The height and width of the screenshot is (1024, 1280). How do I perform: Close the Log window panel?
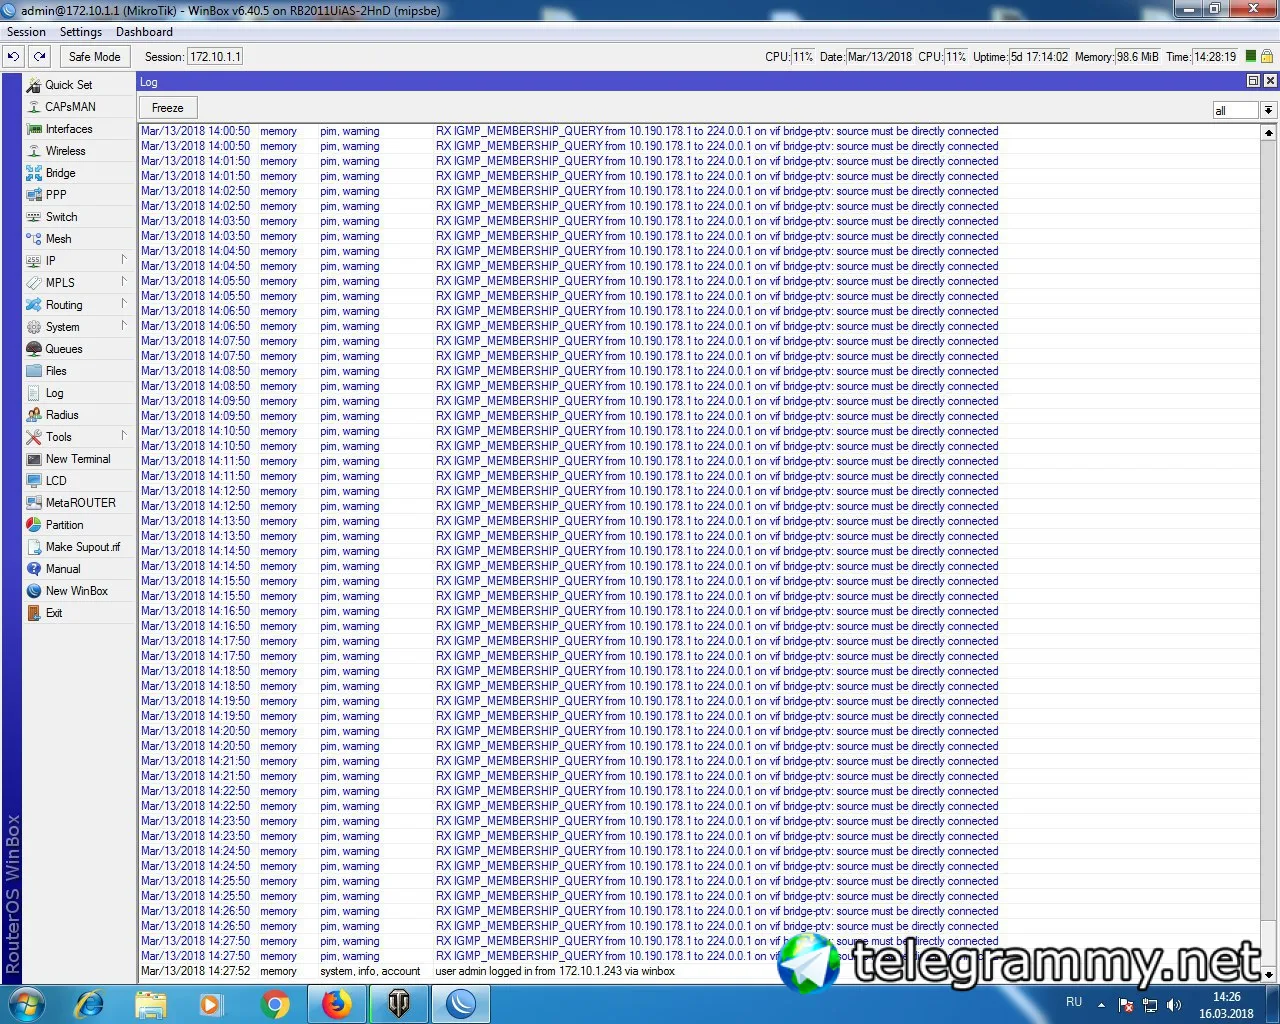click(1270, 81)
